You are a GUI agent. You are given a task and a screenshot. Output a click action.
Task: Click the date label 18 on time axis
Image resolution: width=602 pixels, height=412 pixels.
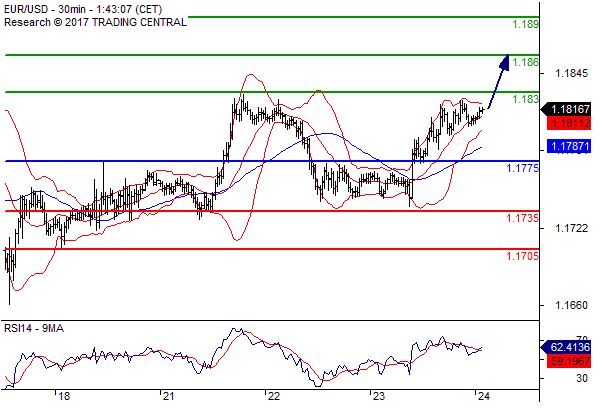(x=64, y=396)
